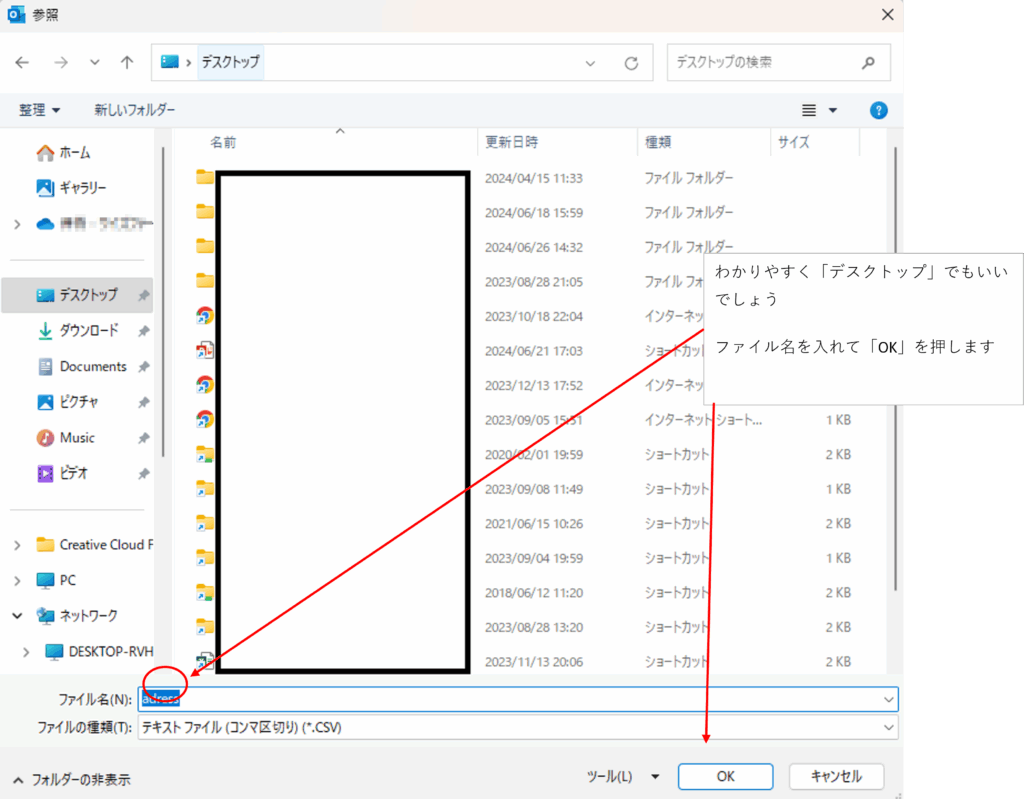Screen dimensions: 1024x799
Task: Click the Up one level arrow
Action: click(x=127, y=62)
